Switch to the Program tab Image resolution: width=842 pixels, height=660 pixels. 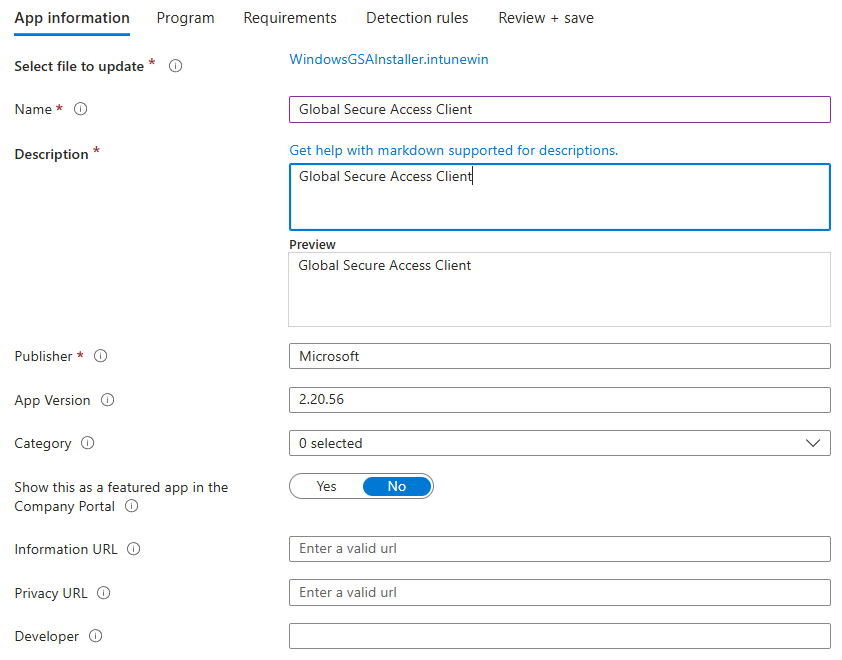(185, 18)
